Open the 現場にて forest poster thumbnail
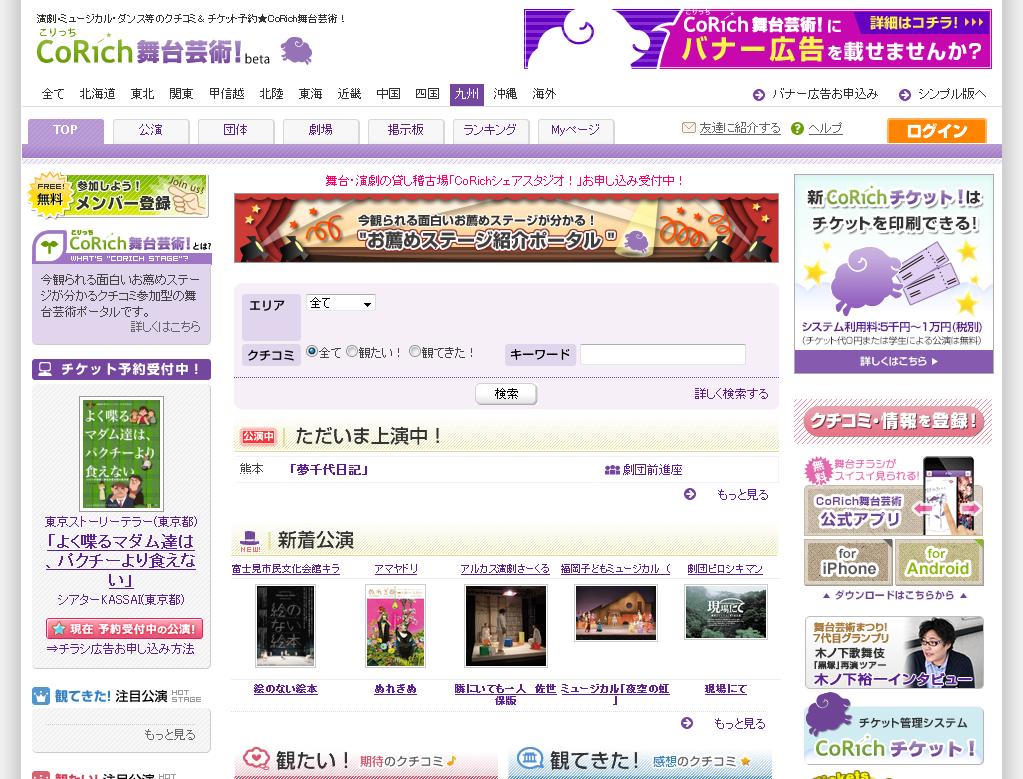 [725, 612]
